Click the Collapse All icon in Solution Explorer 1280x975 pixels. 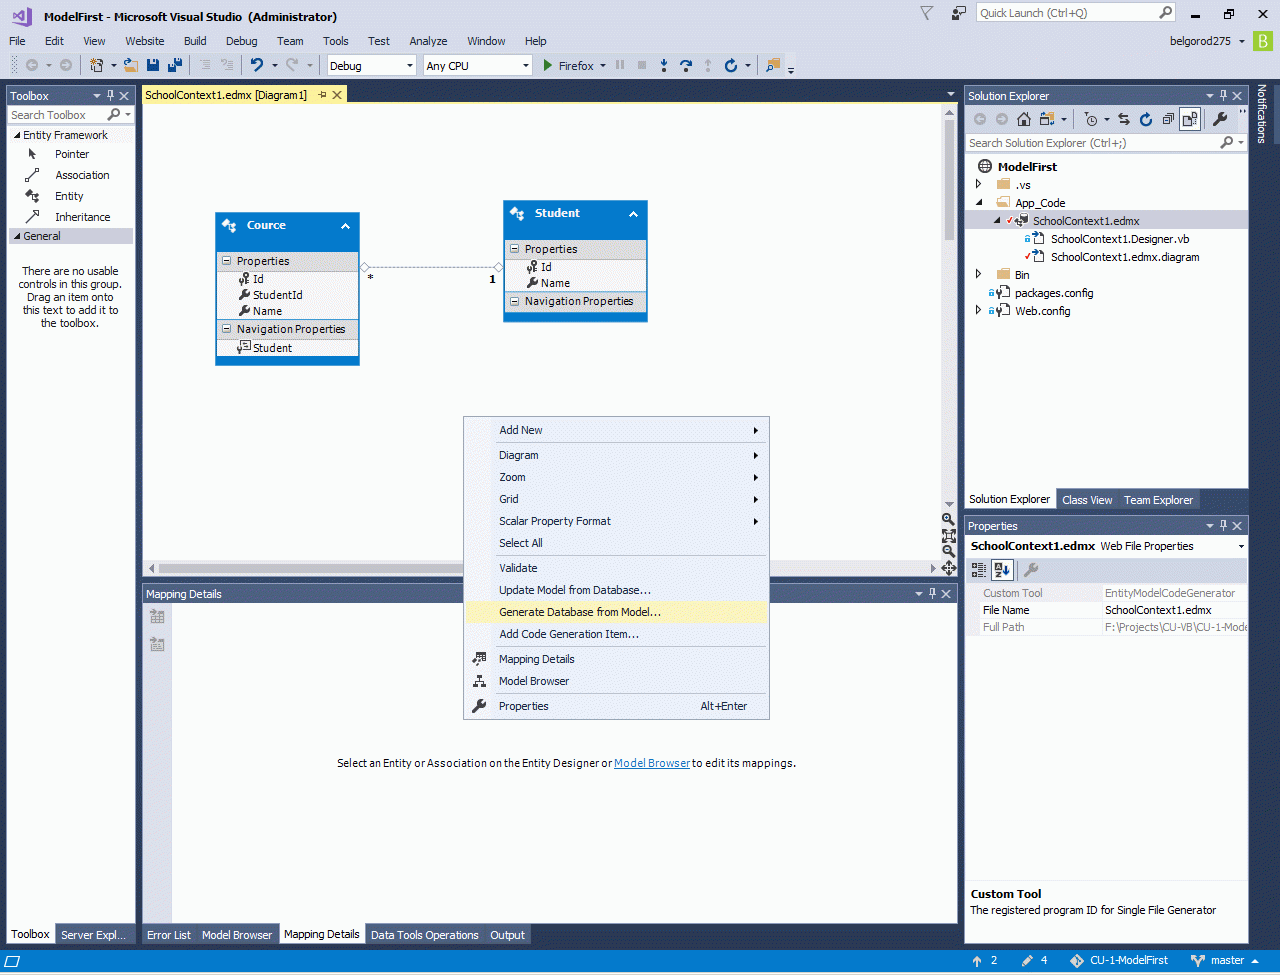pyautogui.click(x=1168, y=119)
